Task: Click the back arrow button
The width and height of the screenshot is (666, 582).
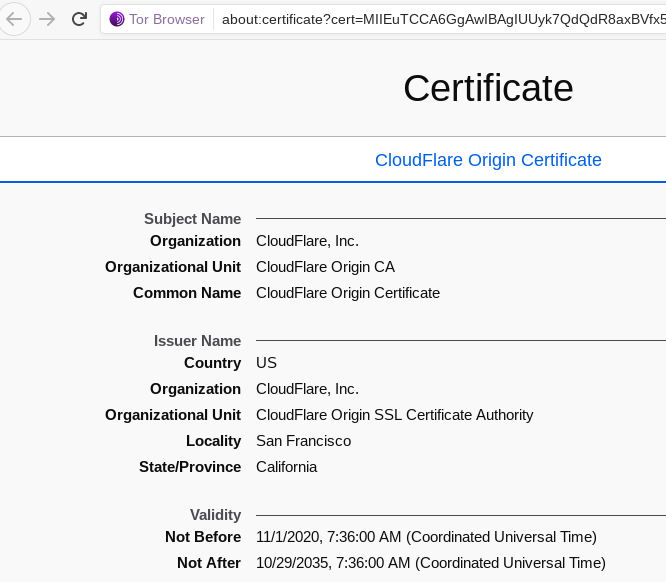Action: pyautogui.click(x=14, y=19)
